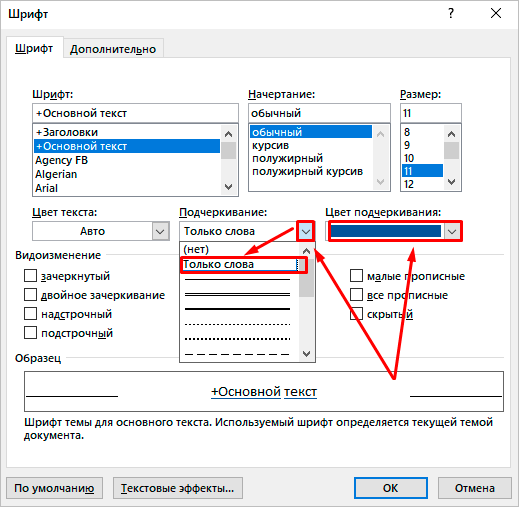Open the Цвет подчеркивания dropdown arrow
This screenshot has height=507, width=519.
(452, 231)
